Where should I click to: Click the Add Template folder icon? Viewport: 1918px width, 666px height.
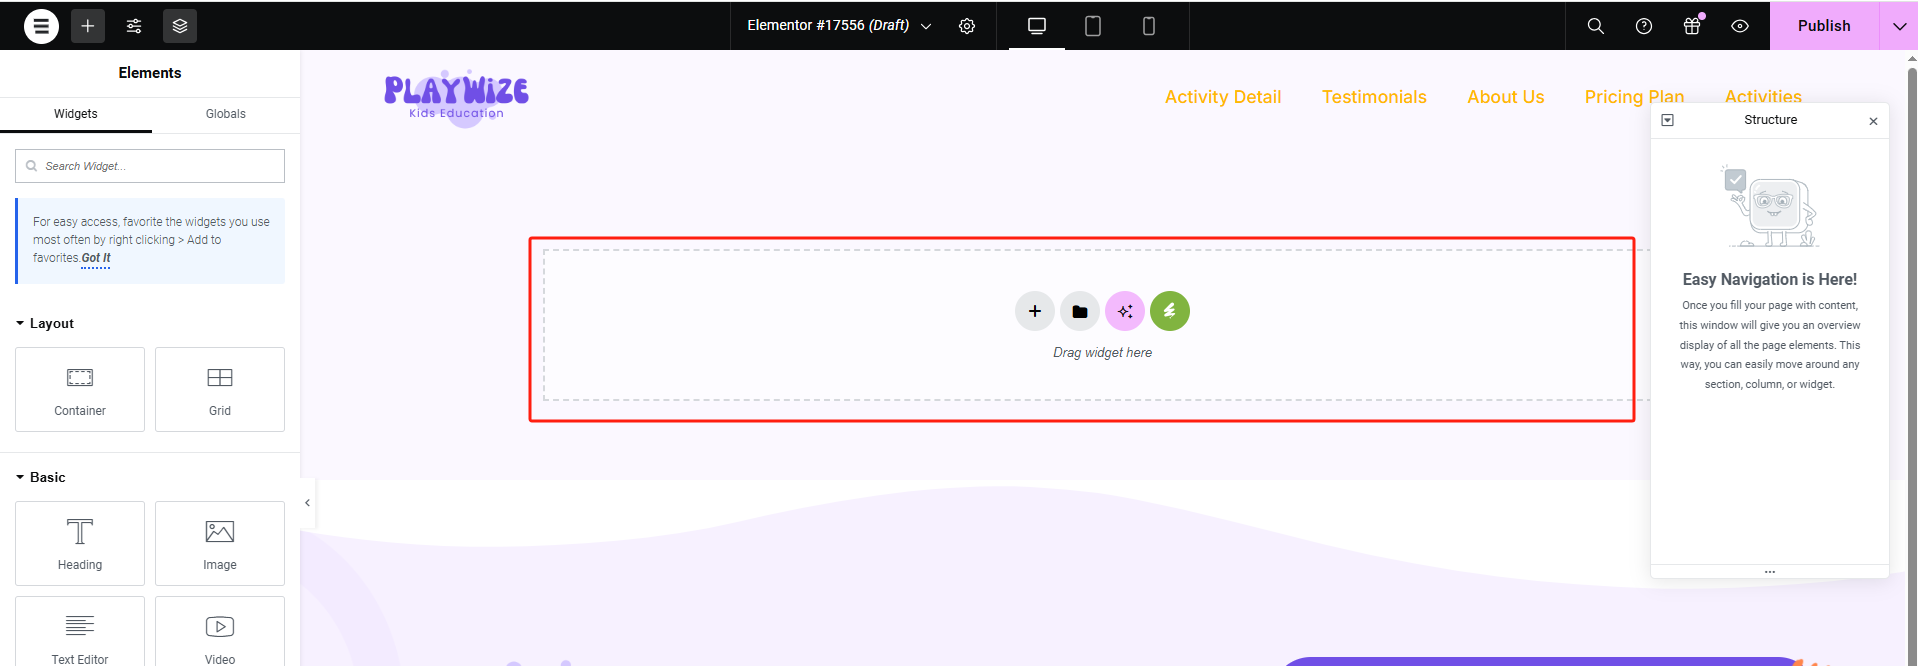(x=1080, y=311)
